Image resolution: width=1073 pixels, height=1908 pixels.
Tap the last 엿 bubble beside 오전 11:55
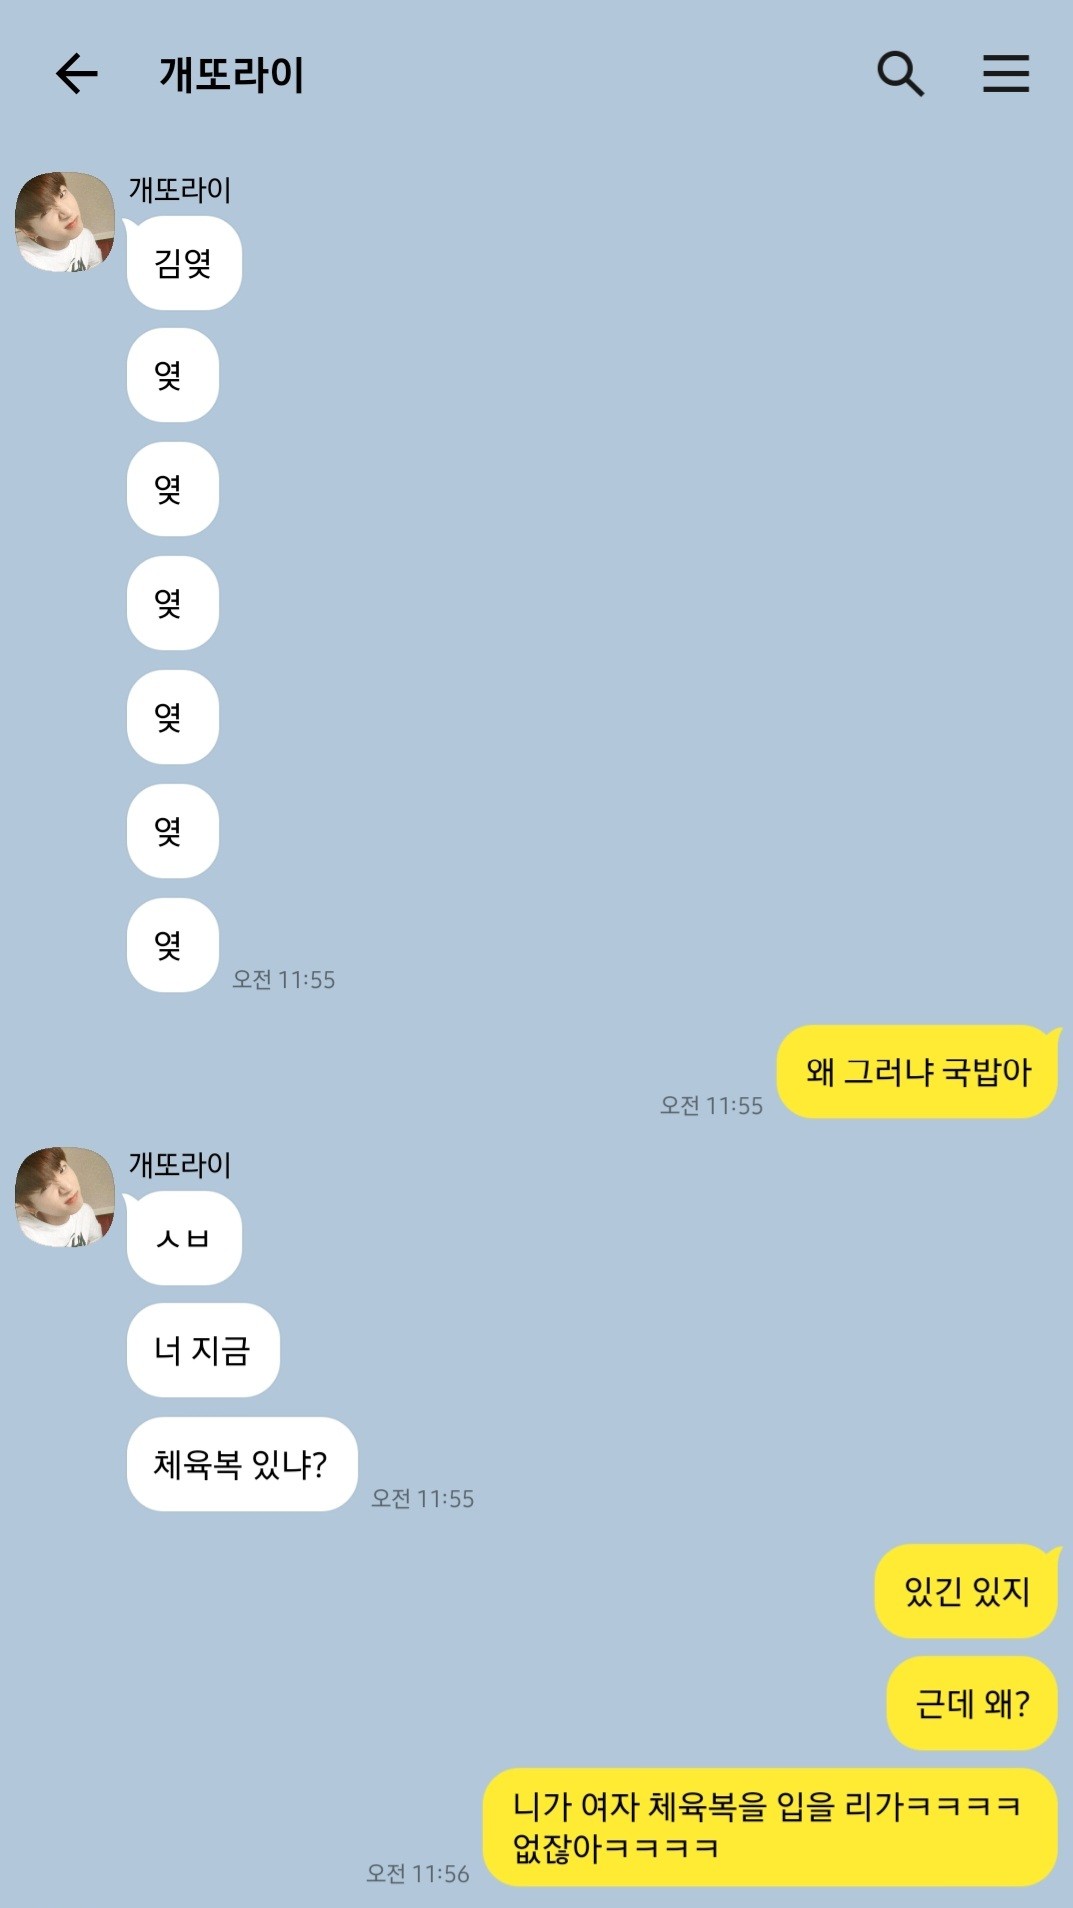point(173,945)
